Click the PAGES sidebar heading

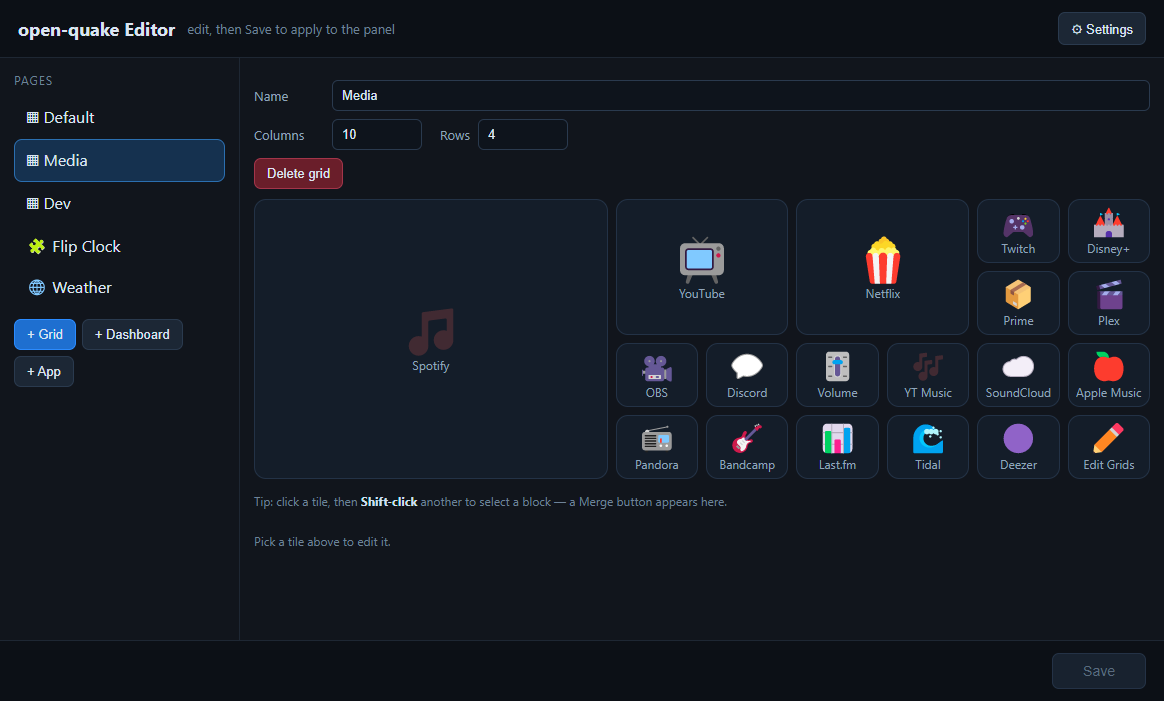(x=33, y=80)
